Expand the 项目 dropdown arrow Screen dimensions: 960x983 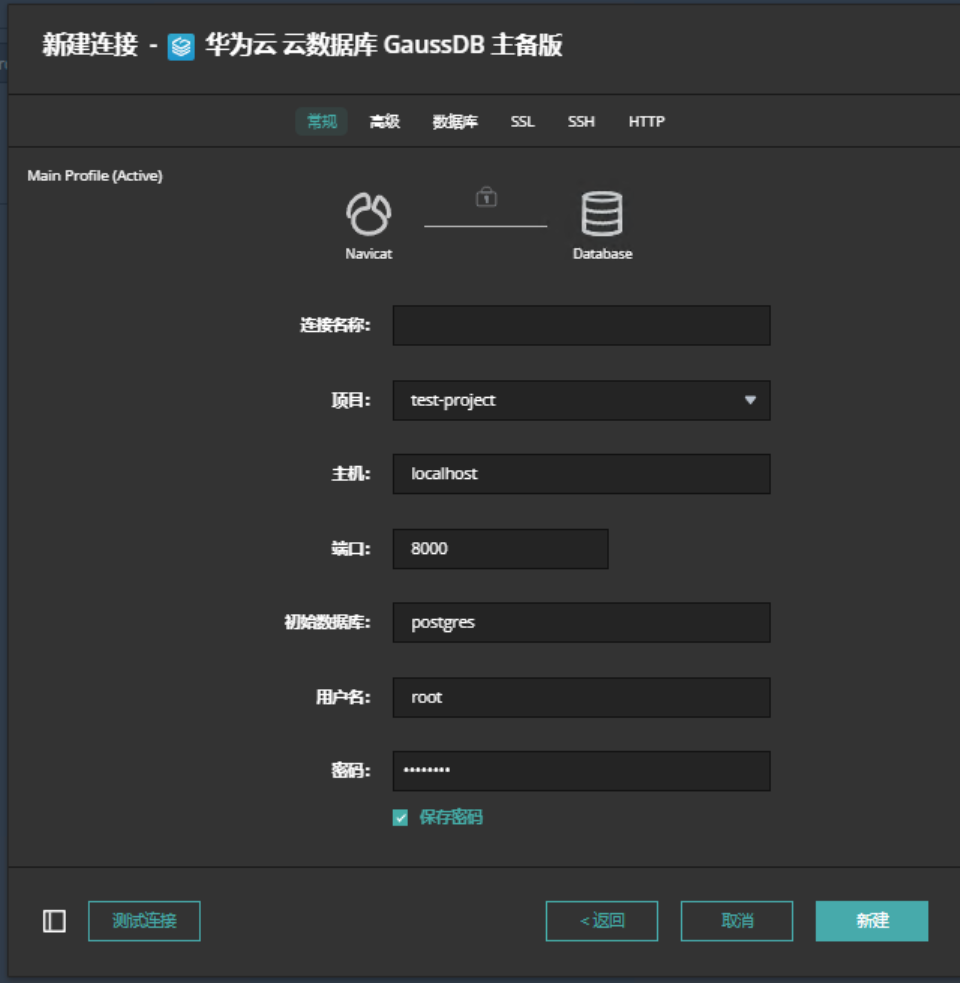(750, 400)
